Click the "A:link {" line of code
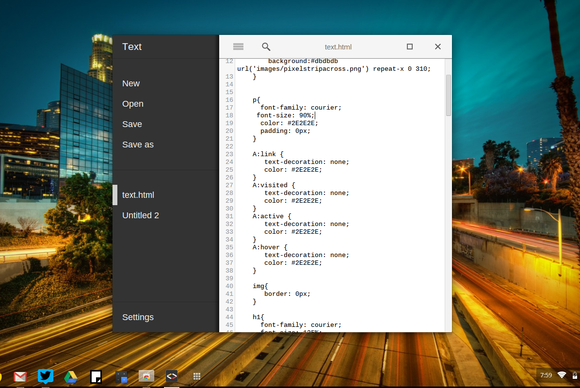Image resolution: width=580 pixels, height=388 pixels. pyautogui.click(x=268, y=154)
